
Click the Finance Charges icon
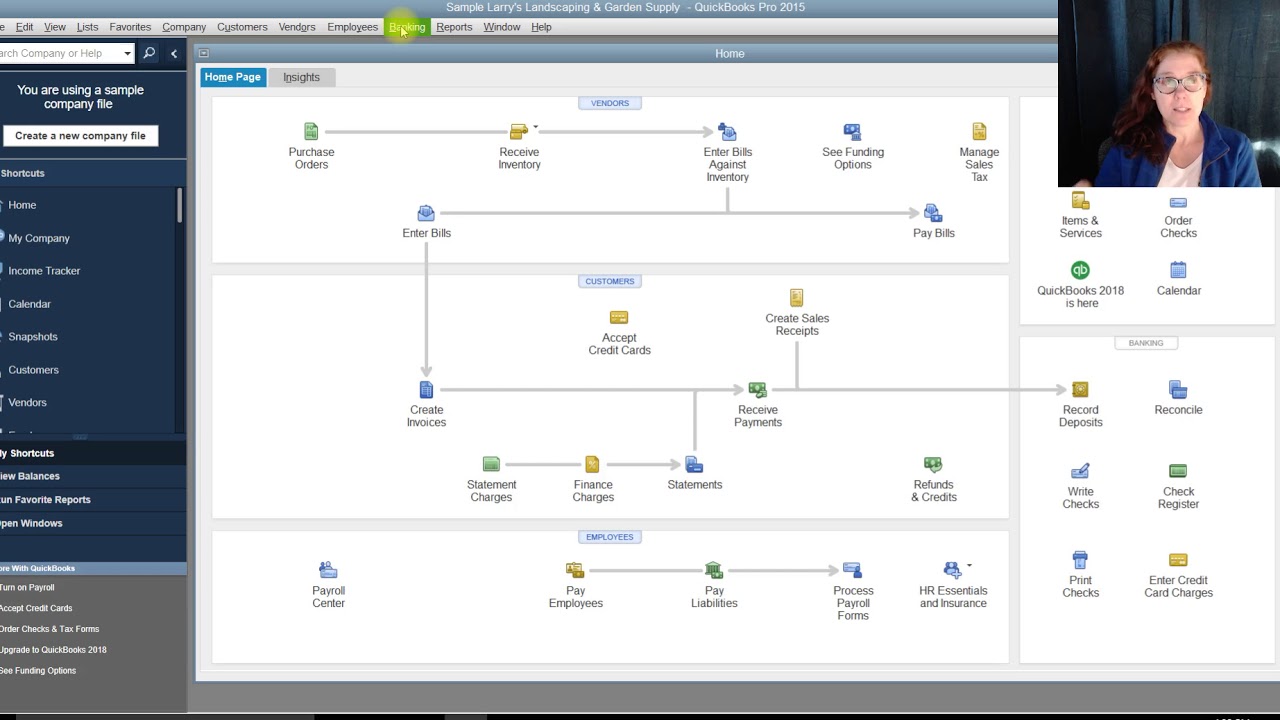click(x=592, y=464)
